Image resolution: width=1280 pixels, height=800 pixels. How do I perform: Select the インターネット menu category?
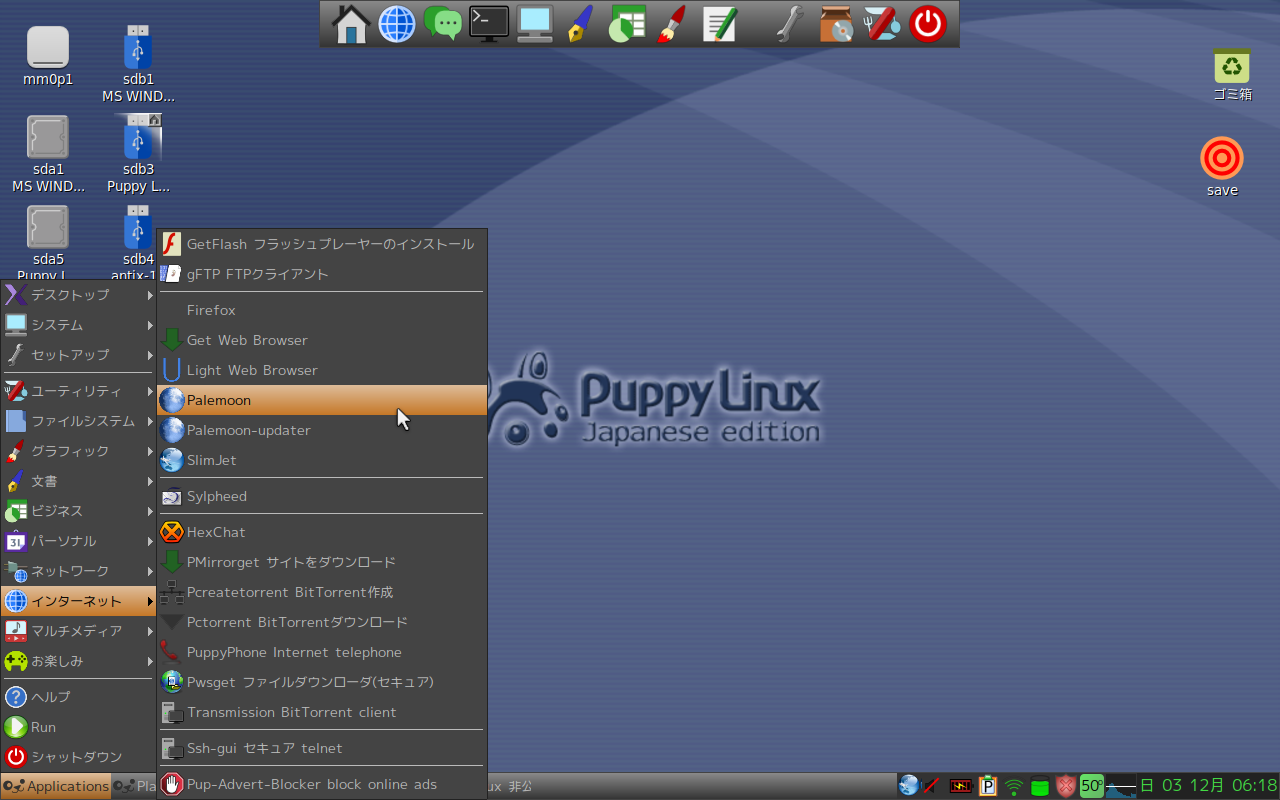coord(79,601)
